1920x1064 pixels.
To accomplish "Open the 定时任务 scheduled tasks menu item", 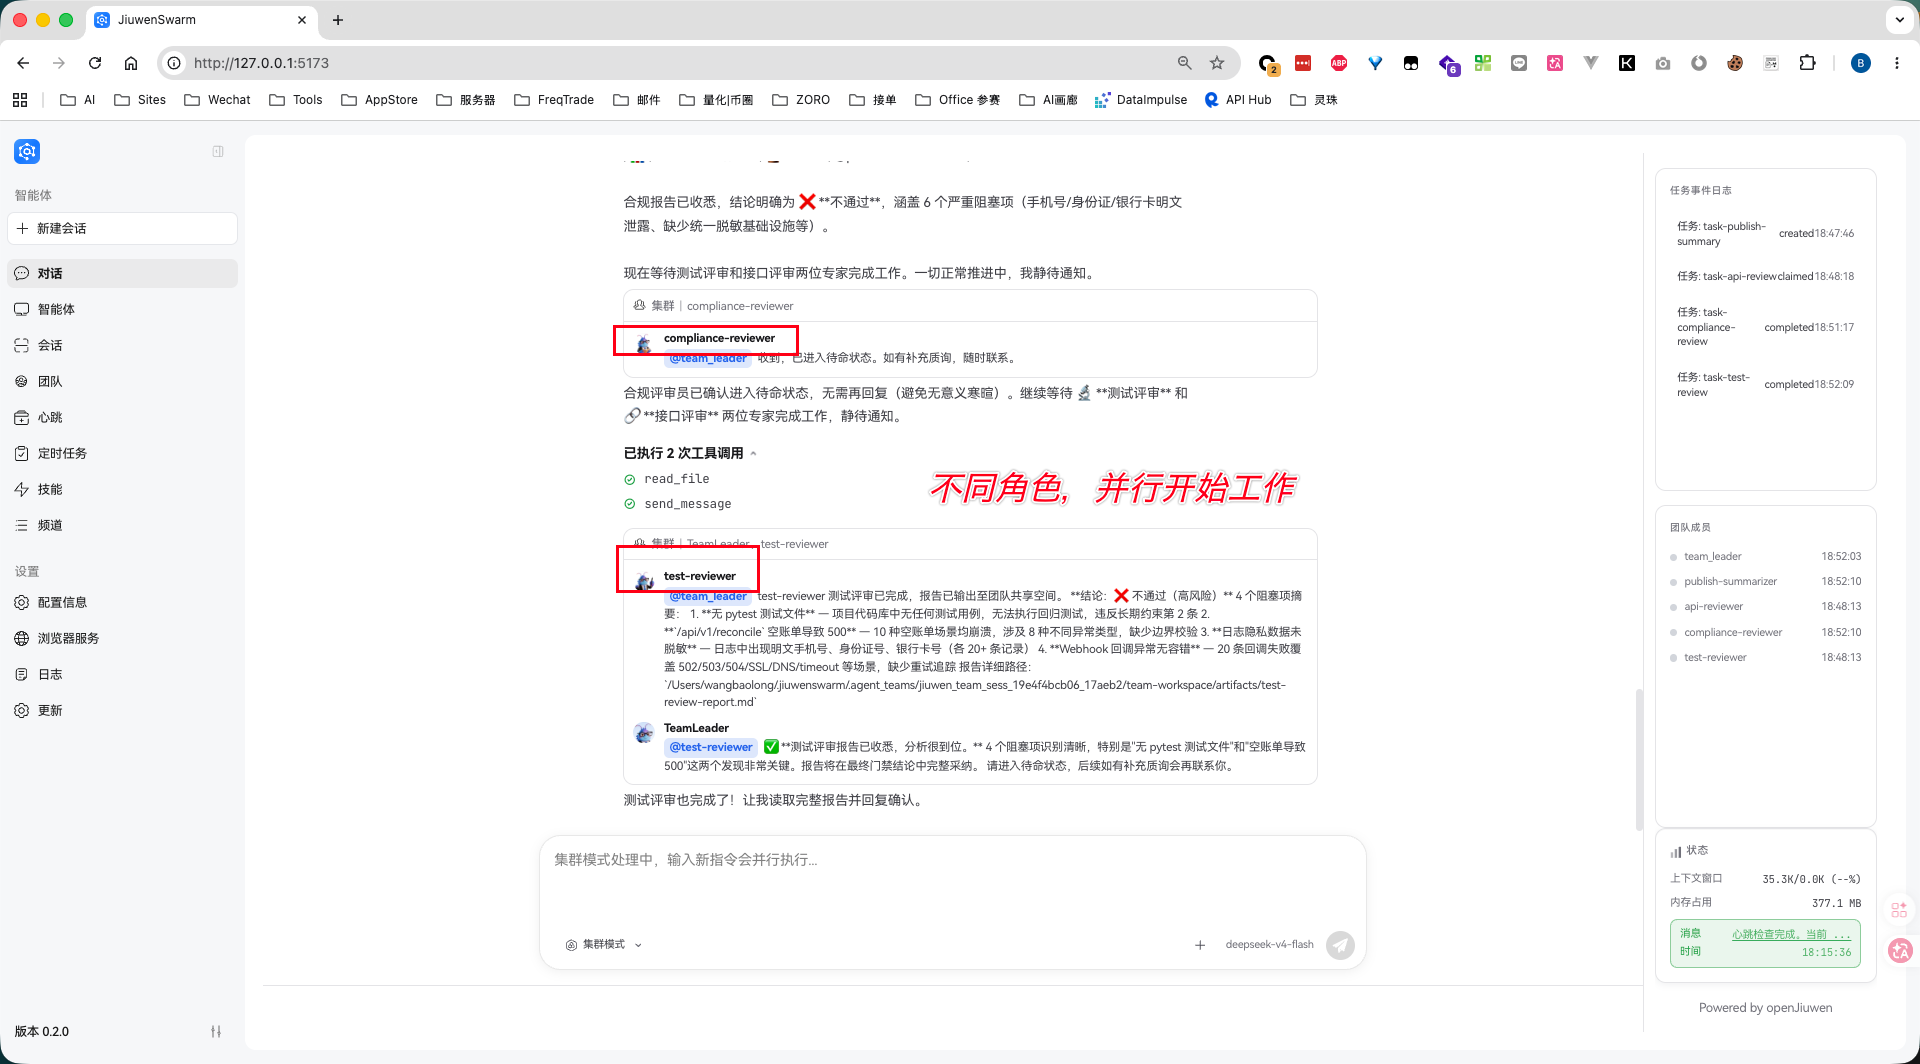I will [122, 453].
